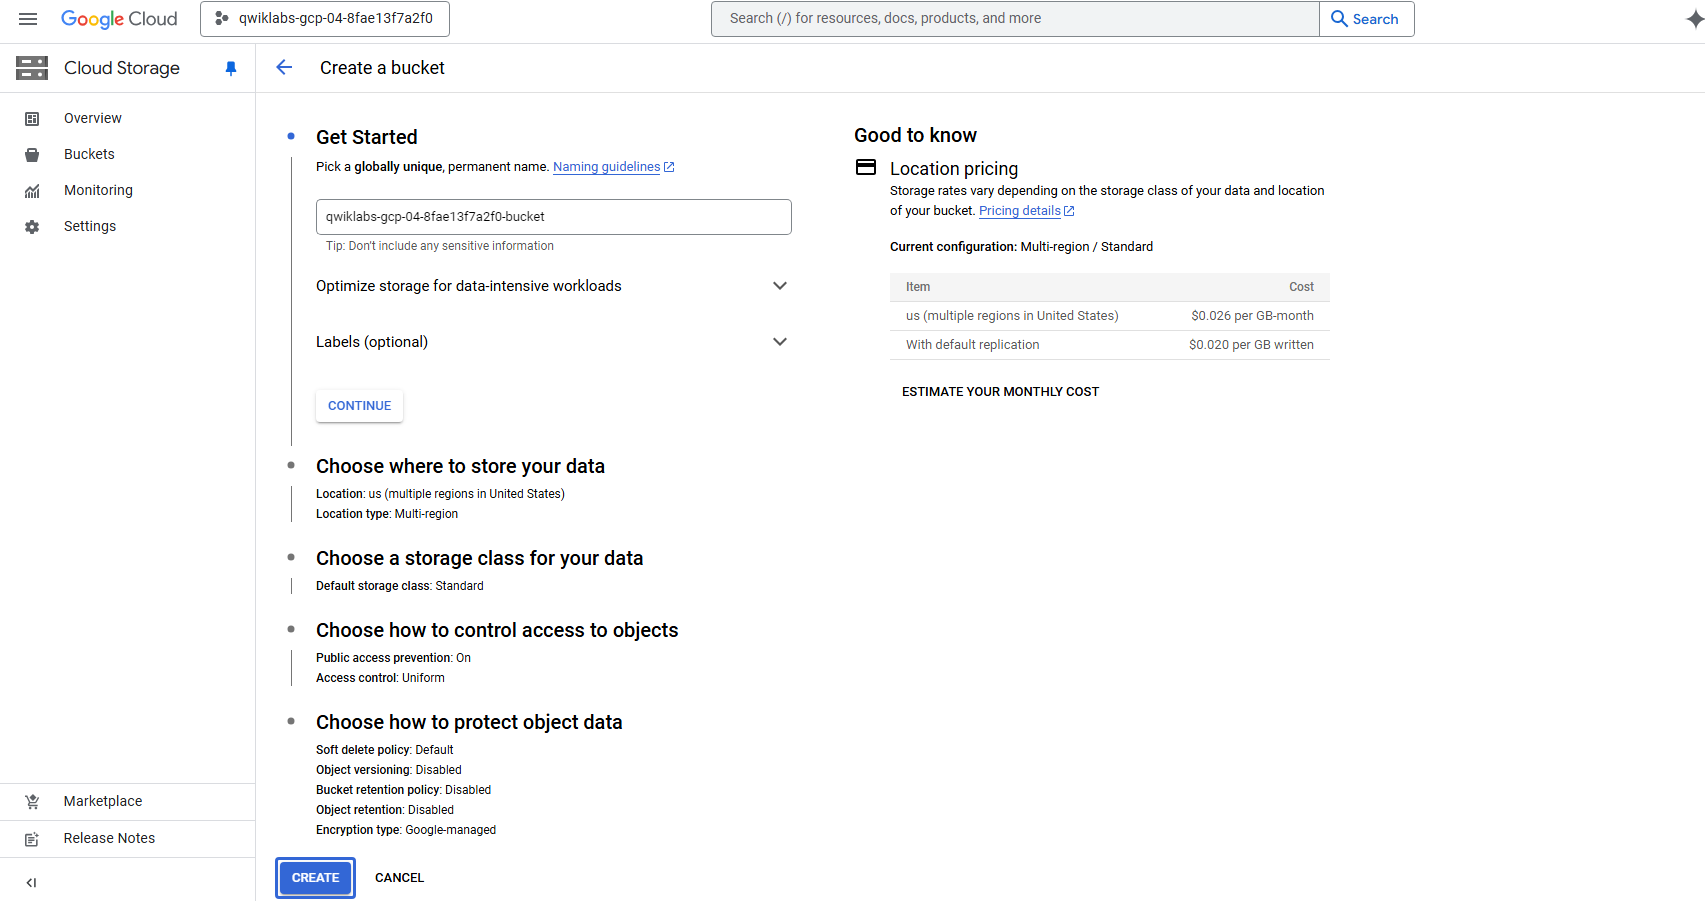1705x901 pixels.
Task: Click 'Soft delete policy: Default' text
Action: 384,750
